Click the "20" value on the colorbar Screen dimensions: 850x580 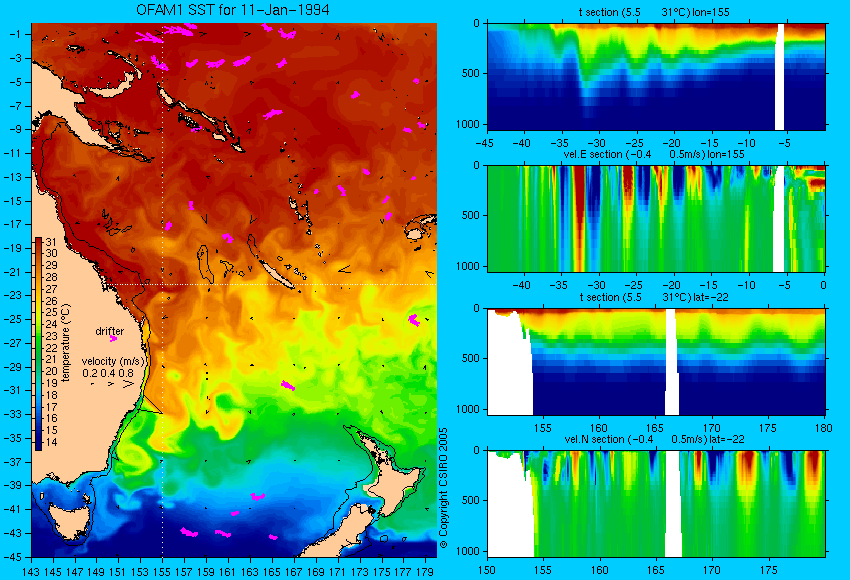(51, 371)
